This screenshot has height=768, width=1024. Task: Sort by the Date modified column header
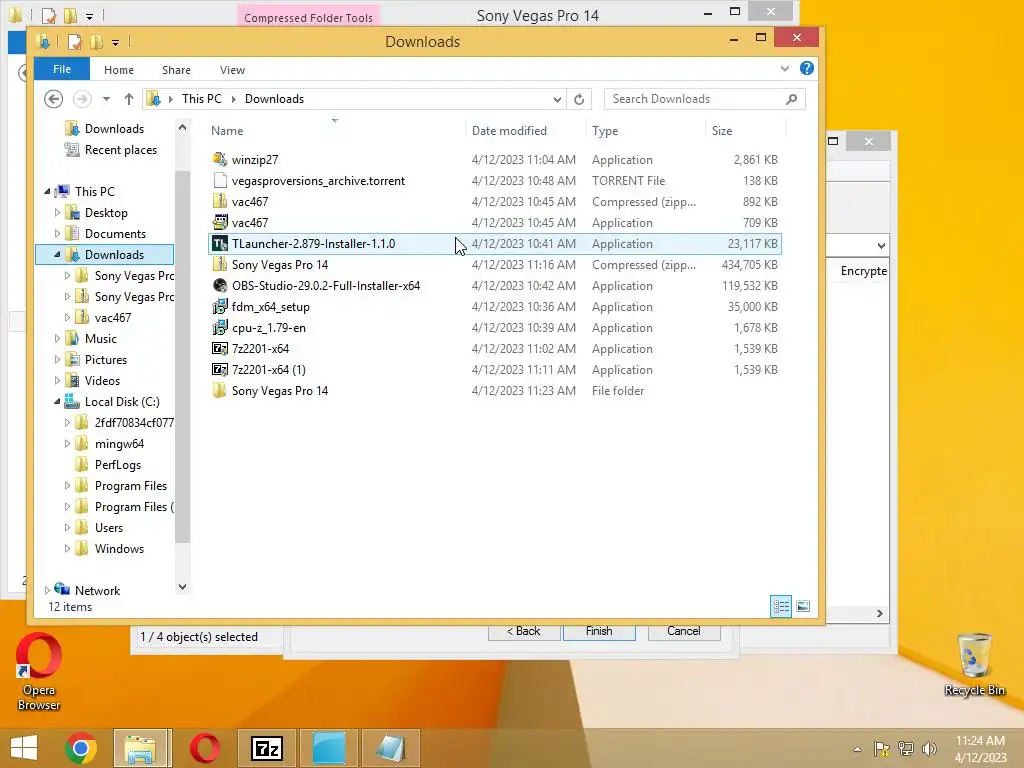coord(525,131)
